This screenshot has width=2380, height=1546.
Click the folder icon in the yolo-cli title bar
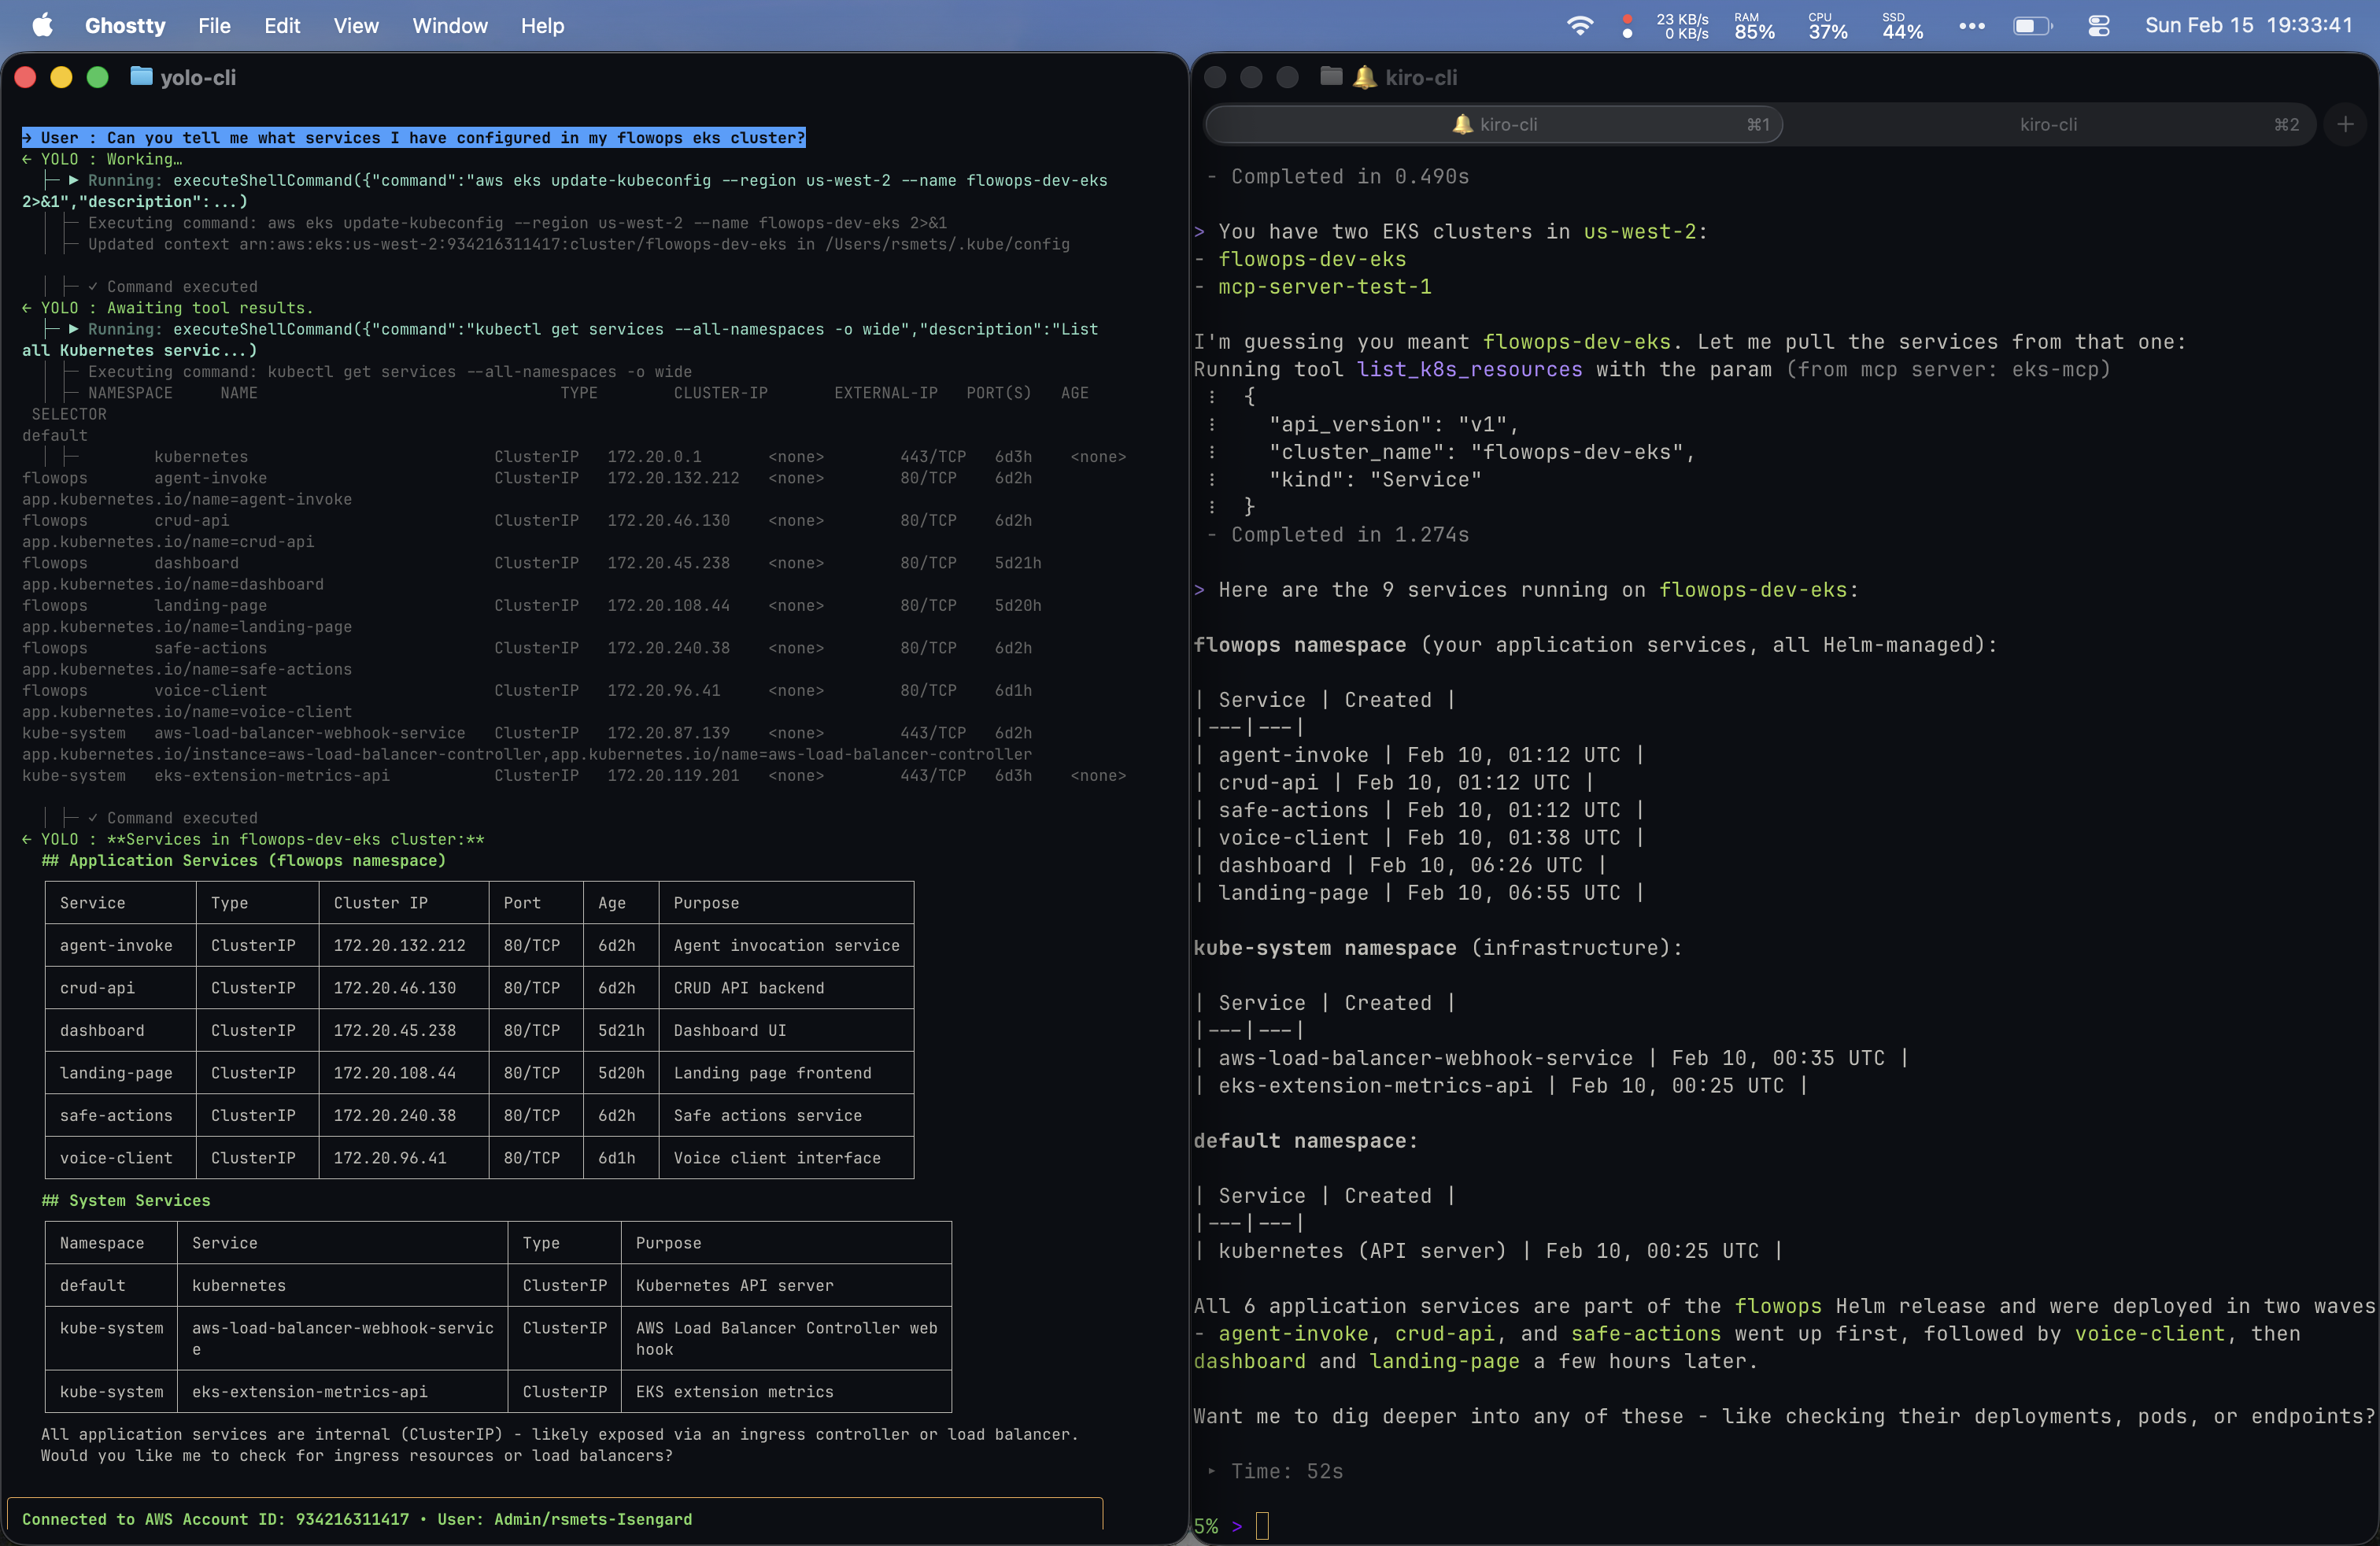click(x=141, y=76)
